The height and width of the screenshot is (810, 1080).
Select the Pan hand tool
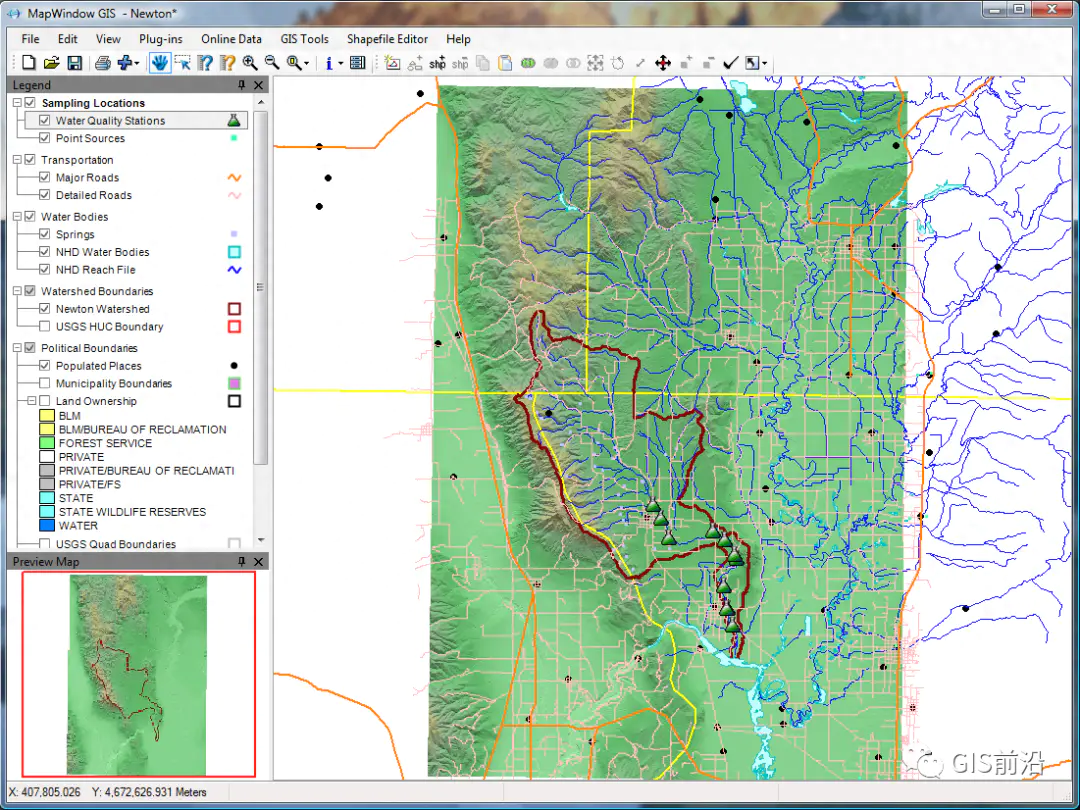[x=160, y=63]
